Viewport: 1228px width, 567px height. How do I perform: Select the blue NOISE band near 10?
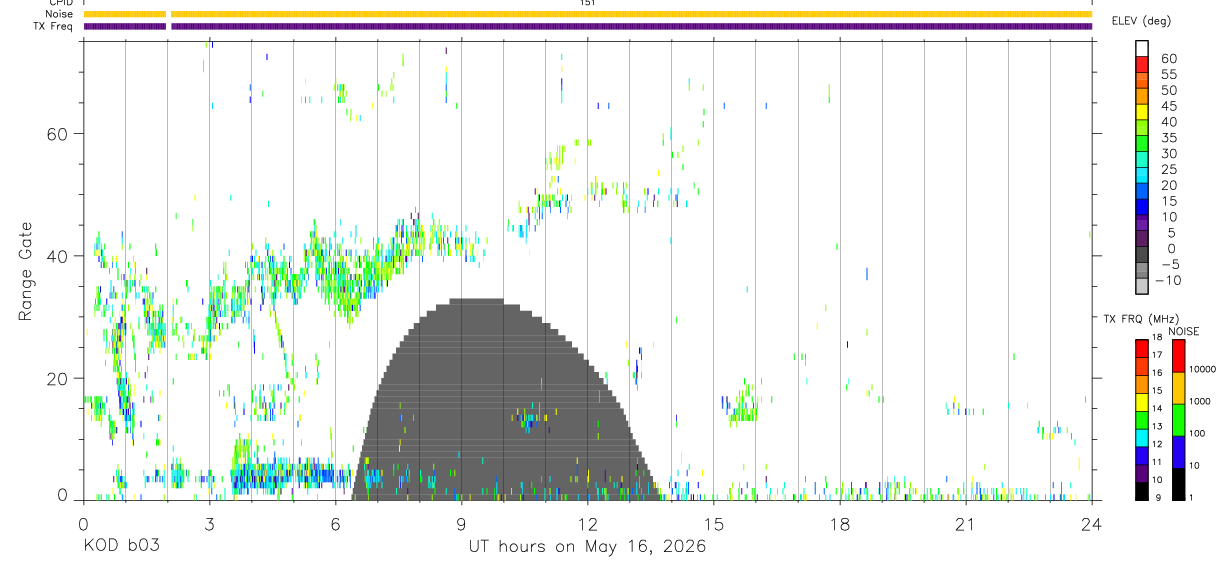1179,451
